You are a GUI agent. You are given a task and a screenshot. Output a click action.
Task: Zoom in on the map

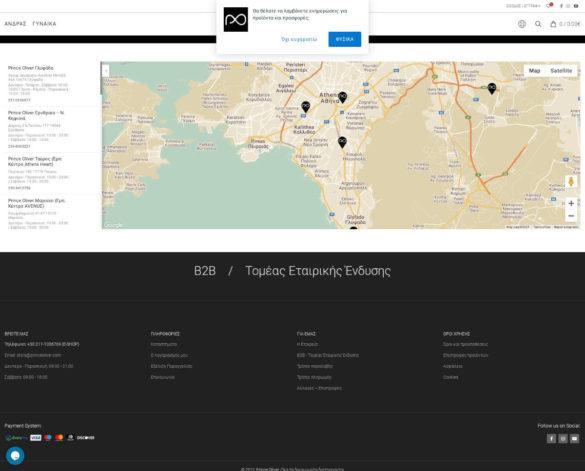(x=571, y=203)
